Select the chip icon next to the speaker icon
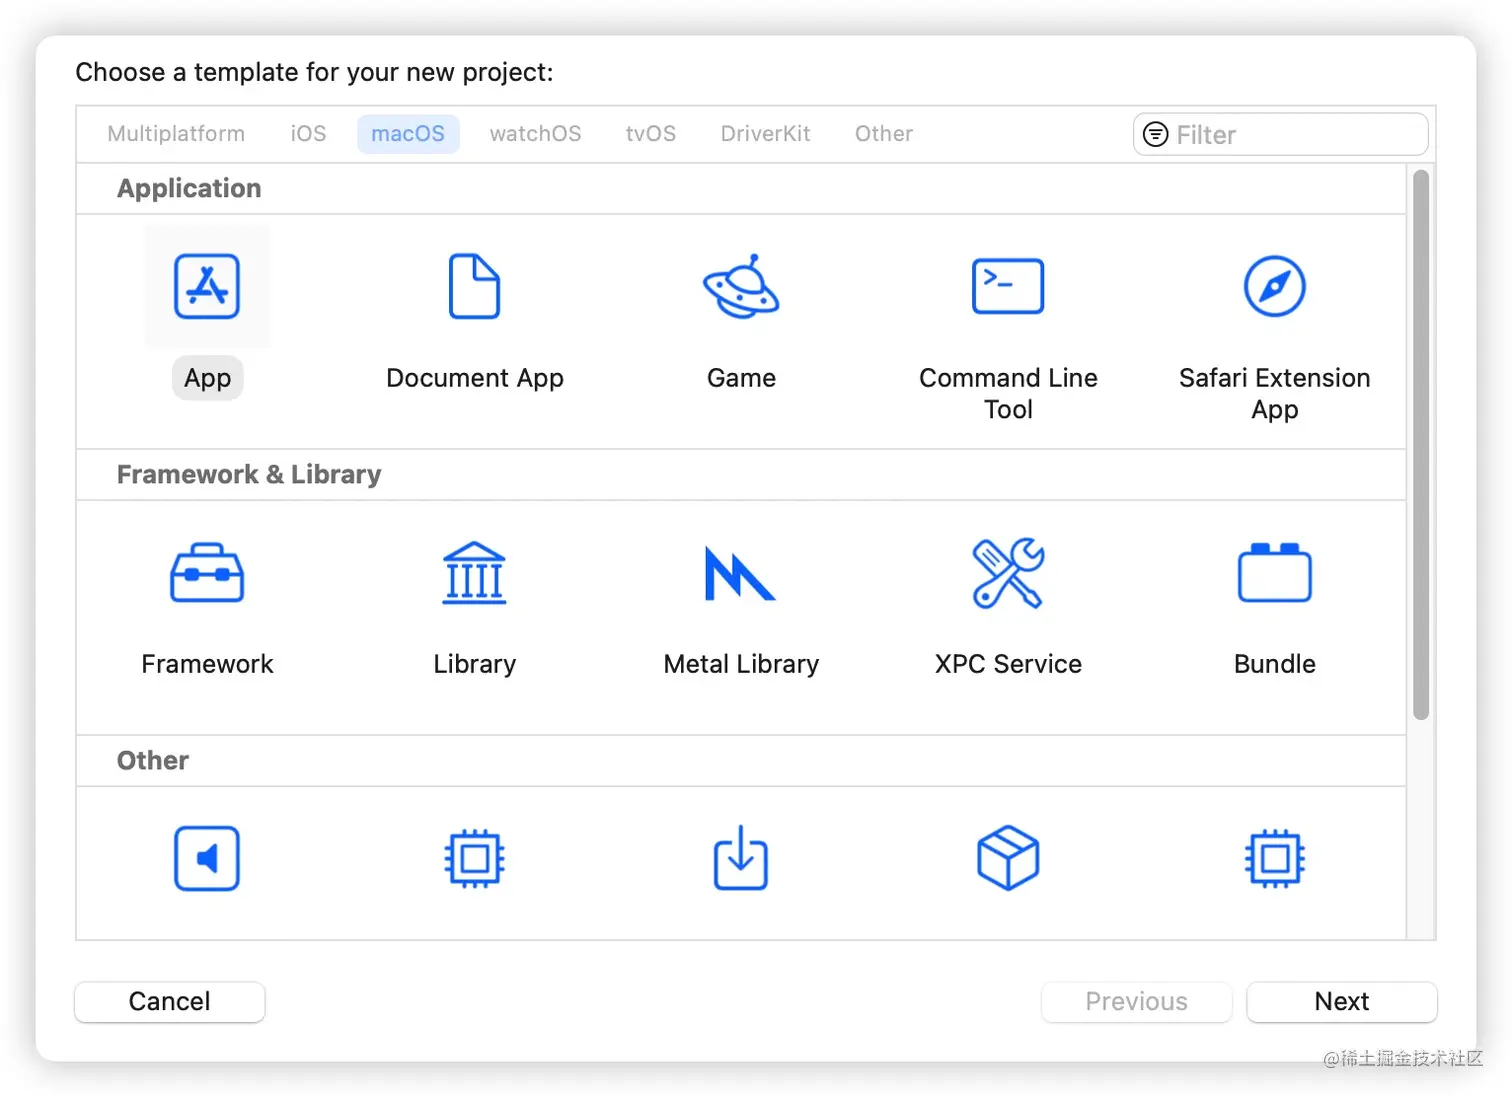 (474, 858)
